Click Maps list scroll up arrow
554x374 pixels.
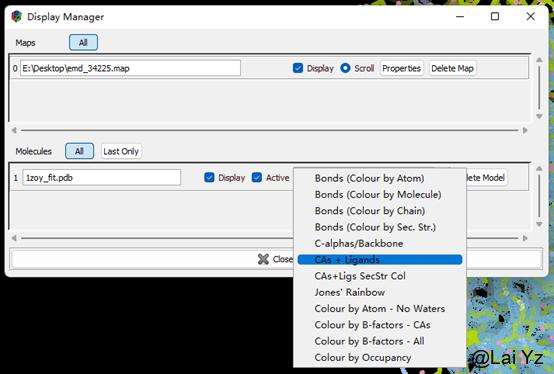[539, 60]
